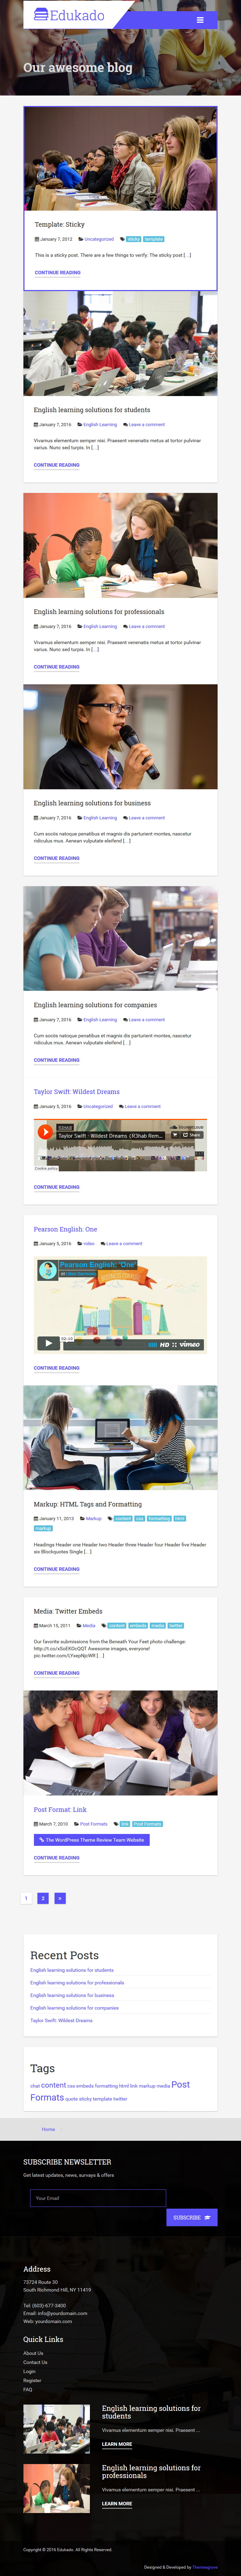The width and height of the screenshot is (241, 2576).
Task: Open FAQ in Quick Links
Action: (28, 2389)
